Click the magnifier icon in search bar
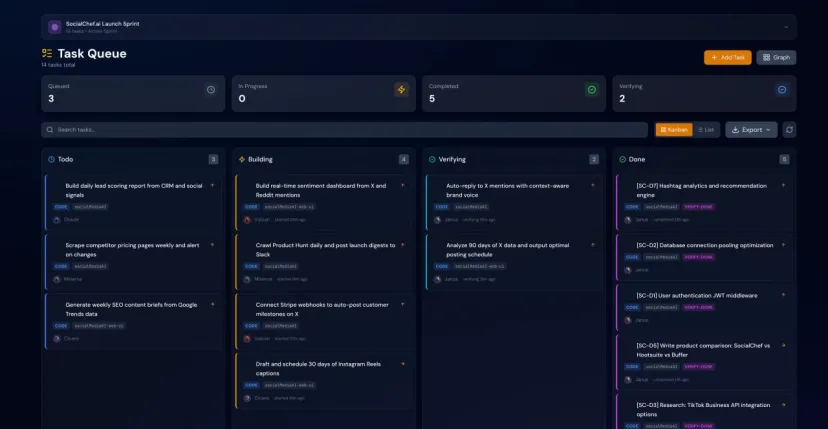828x429 pixels. pos(50,129)
